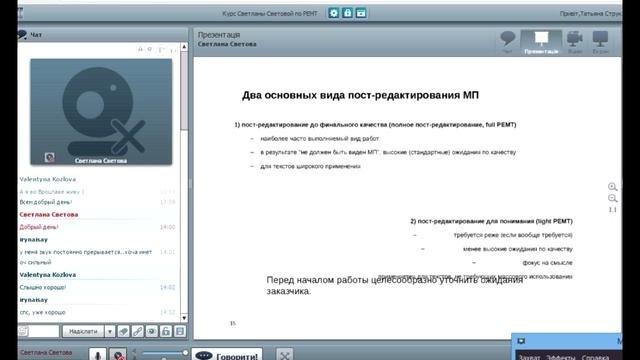Click the chat message input field
Screen dimensions: 640x360
[44, 331]
